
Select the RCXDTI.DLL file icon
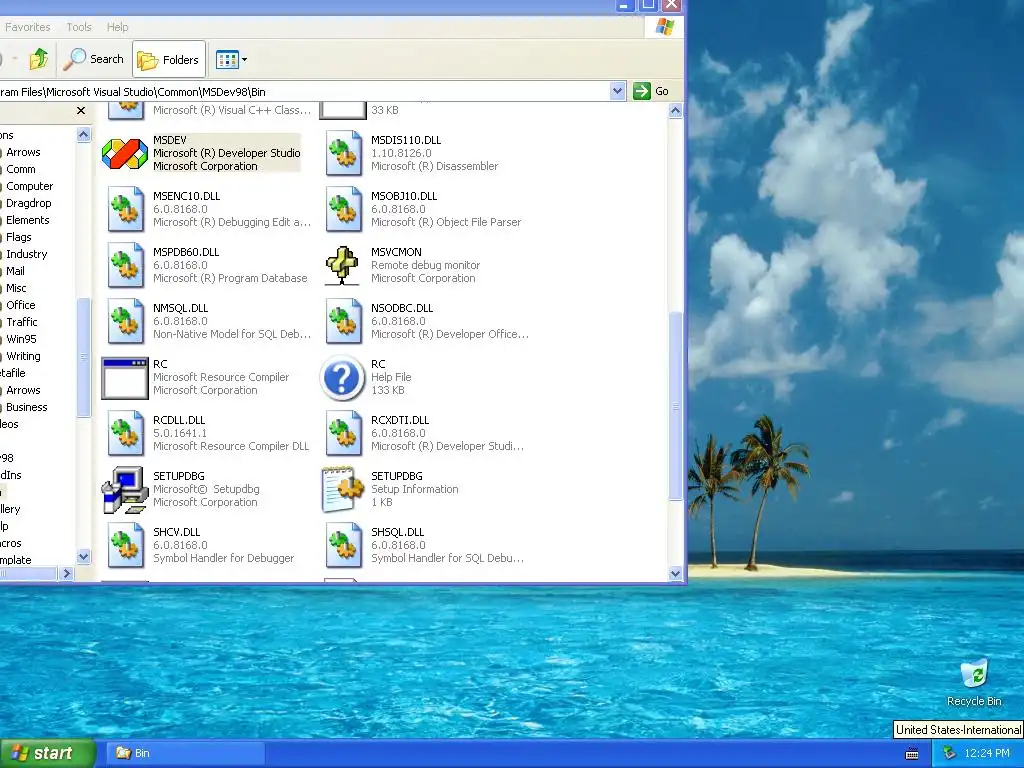(x=344, y=434)
